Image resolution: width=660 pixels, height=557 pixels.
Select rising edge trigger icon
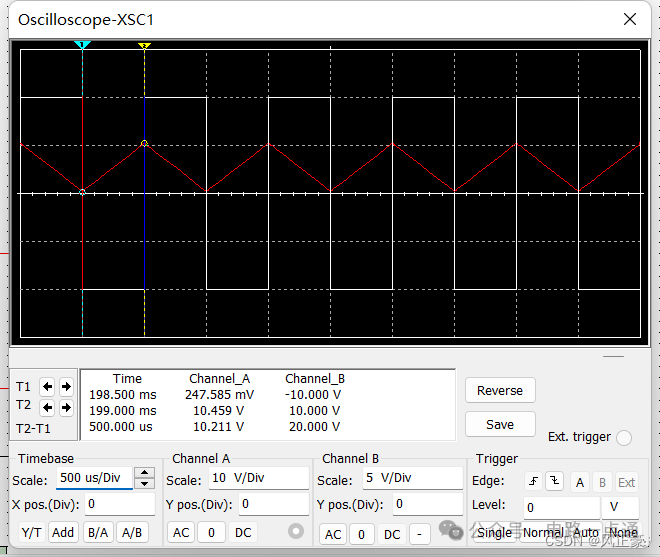[533, 481]
